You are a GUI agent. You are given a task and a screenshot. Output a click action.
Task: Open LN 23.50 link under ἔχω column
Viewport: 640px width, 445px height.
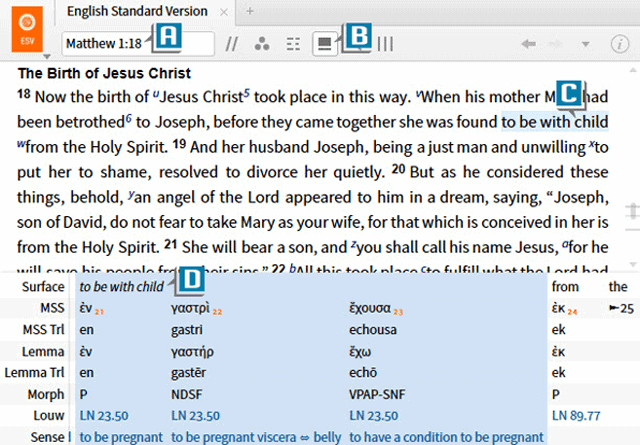(x=373, y=416)
